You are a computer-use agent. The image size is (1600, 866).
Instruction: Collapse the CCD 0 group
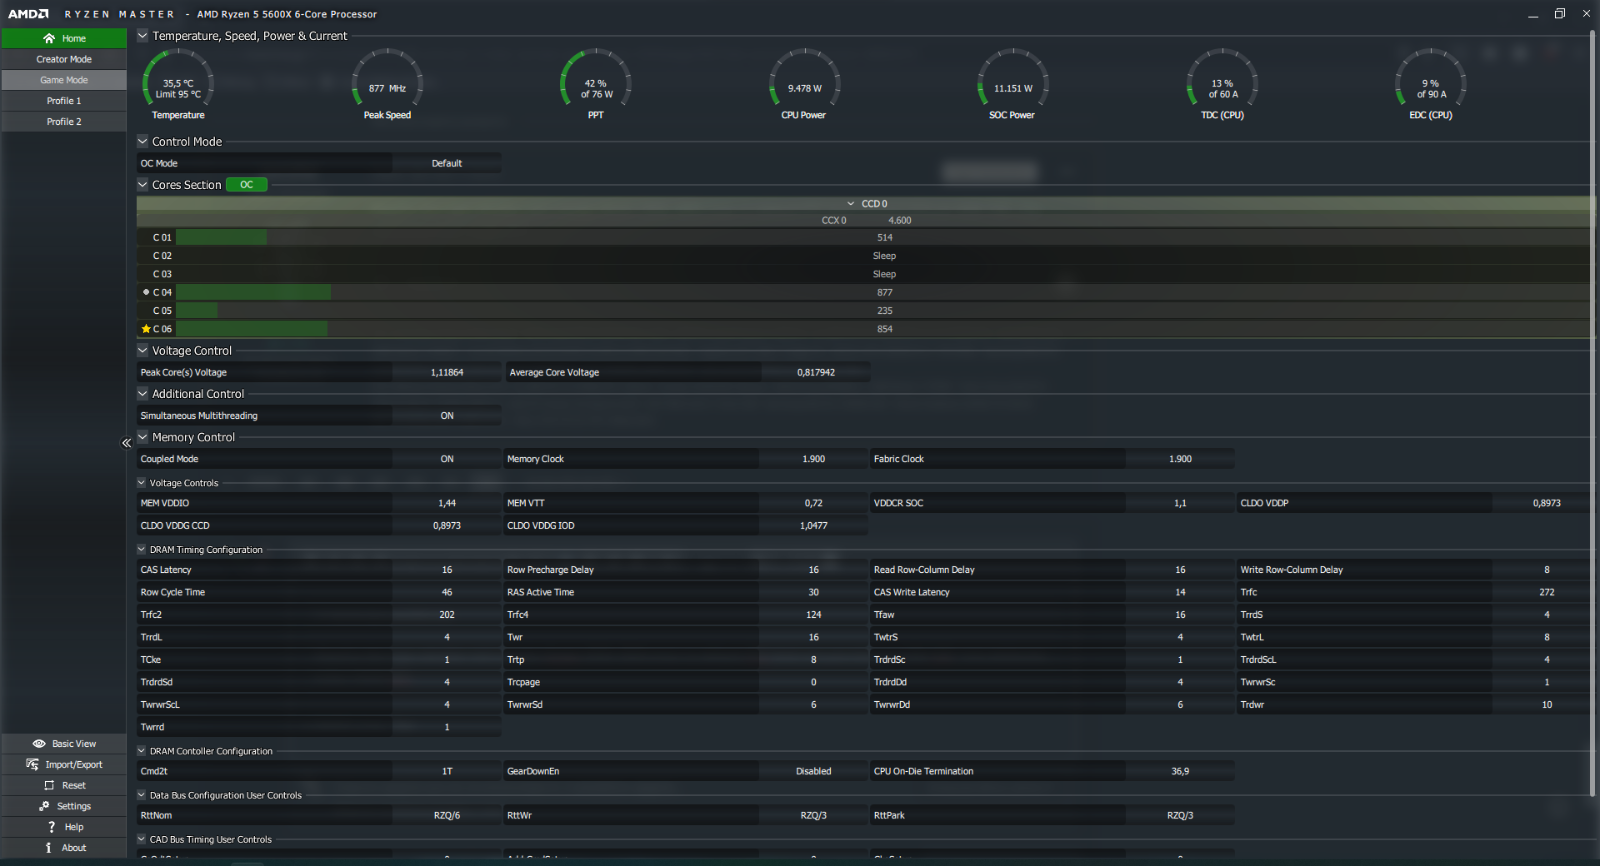click(x=851, y=204)
